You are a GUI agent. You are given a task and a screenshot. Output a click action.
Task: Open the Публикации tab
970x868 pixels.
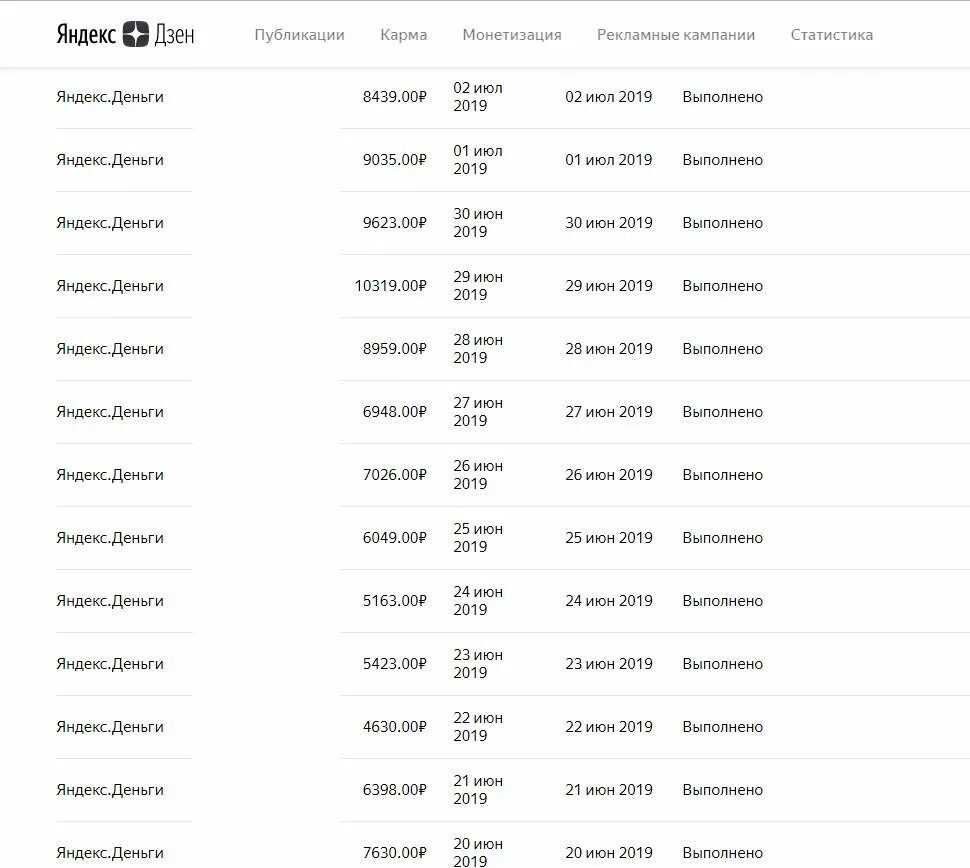[x=299, y=35]
